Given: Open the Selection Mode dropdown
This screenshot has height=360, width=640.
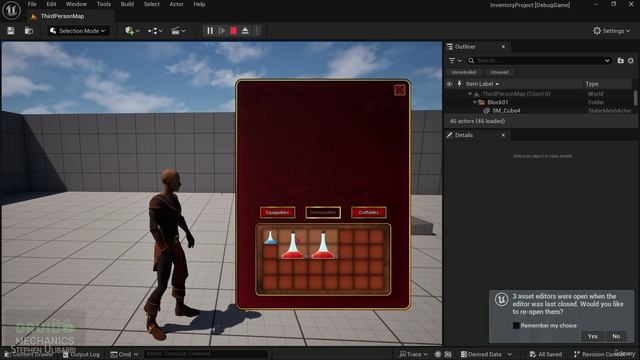Looking at the screenshot, I should click(78, 31).
